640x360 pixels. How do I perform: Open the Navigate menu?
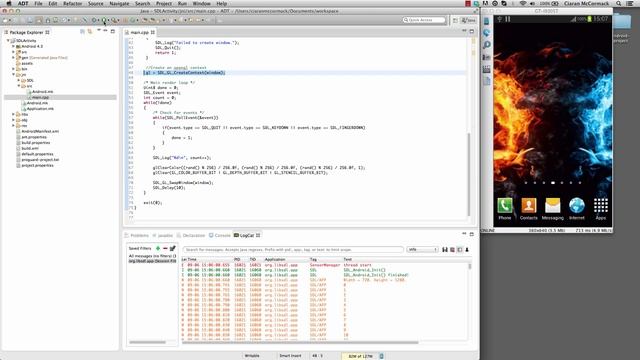click(x=119, y=3)
